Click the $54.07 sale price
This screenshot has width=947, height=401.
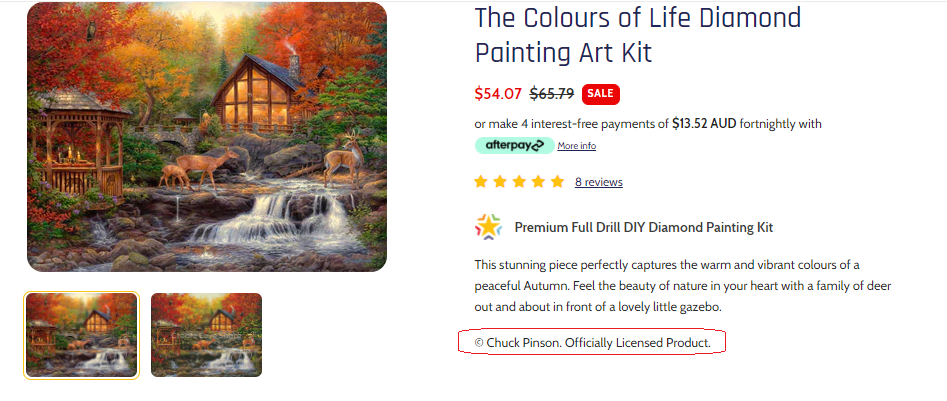(x=498, y=94)
